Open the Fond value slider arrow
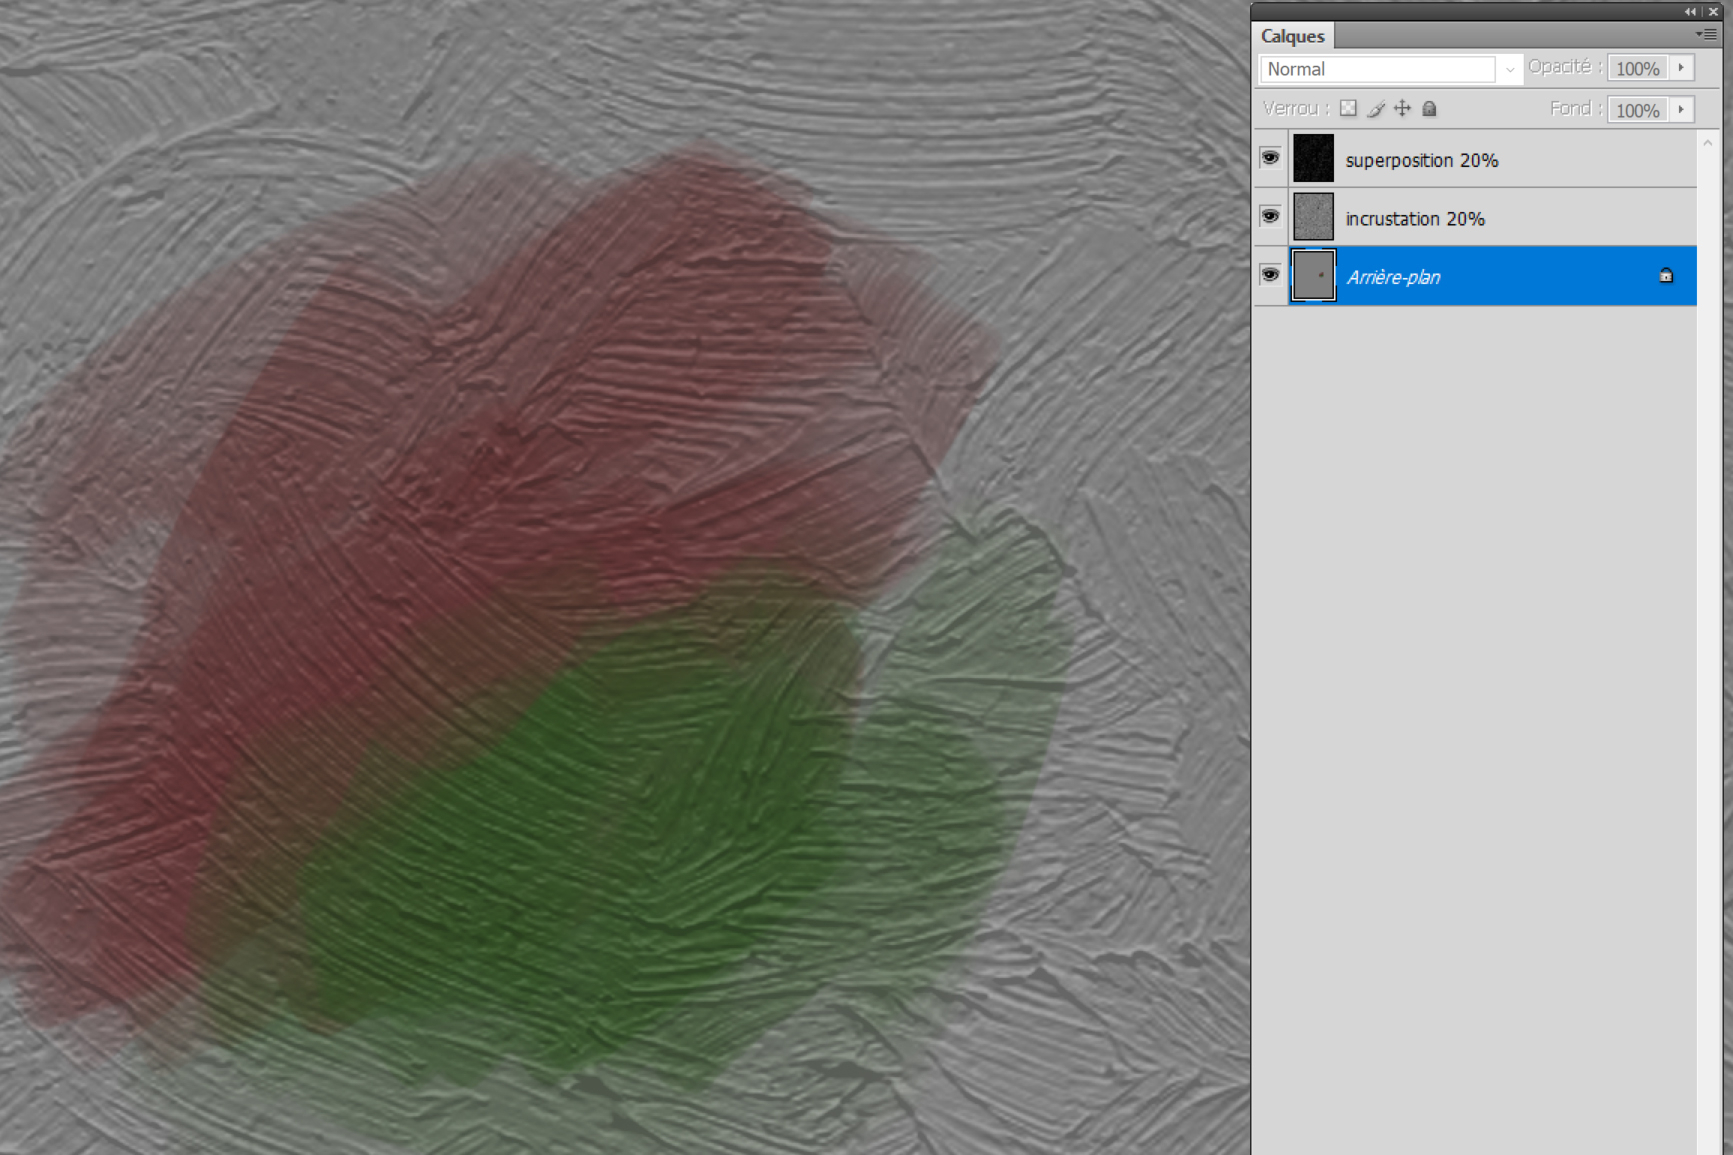The image size is (1733, 1155). point(1682,110)
